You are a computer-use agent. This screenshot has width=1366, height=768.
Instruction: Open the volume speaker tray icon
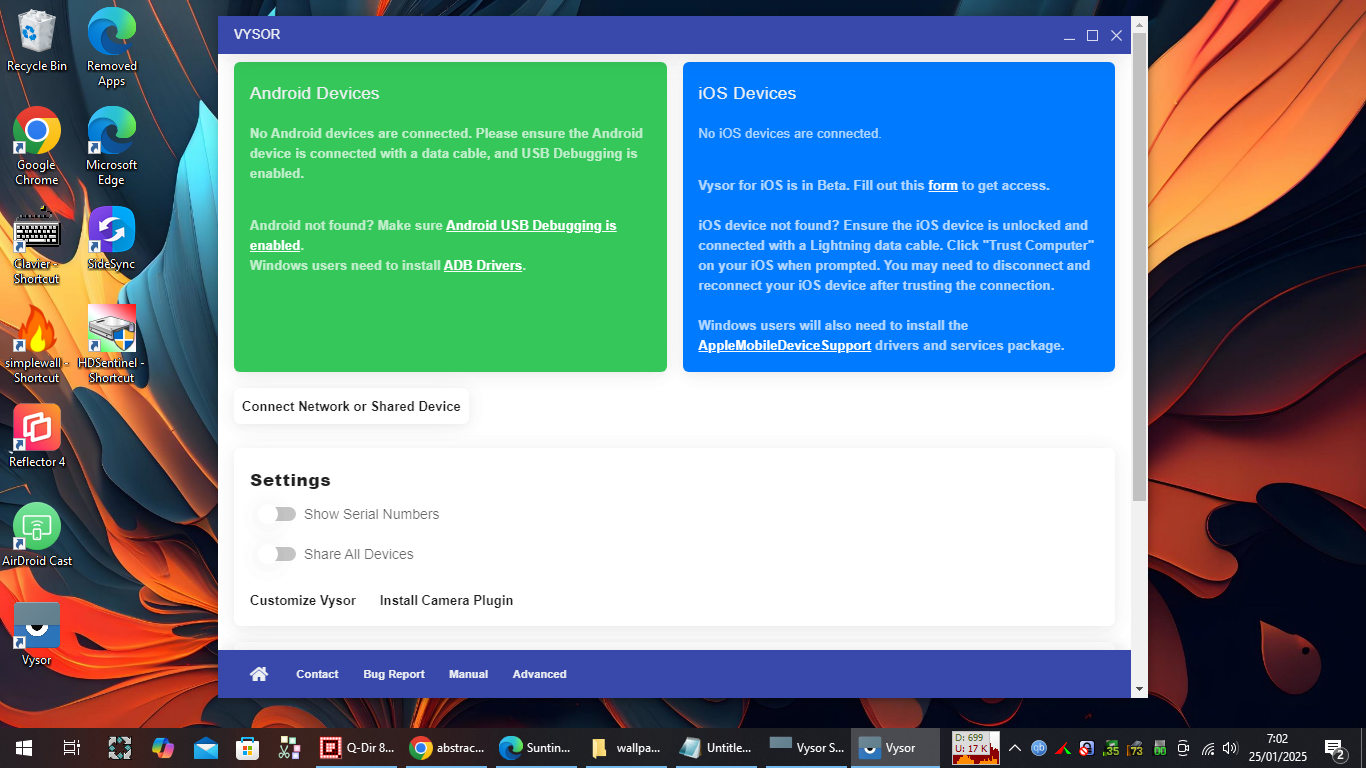click(1230, 748)
